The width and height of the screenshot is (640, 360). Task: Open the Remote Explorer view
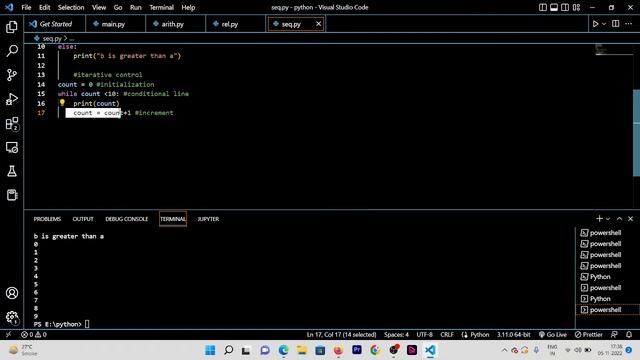point(12,147)
